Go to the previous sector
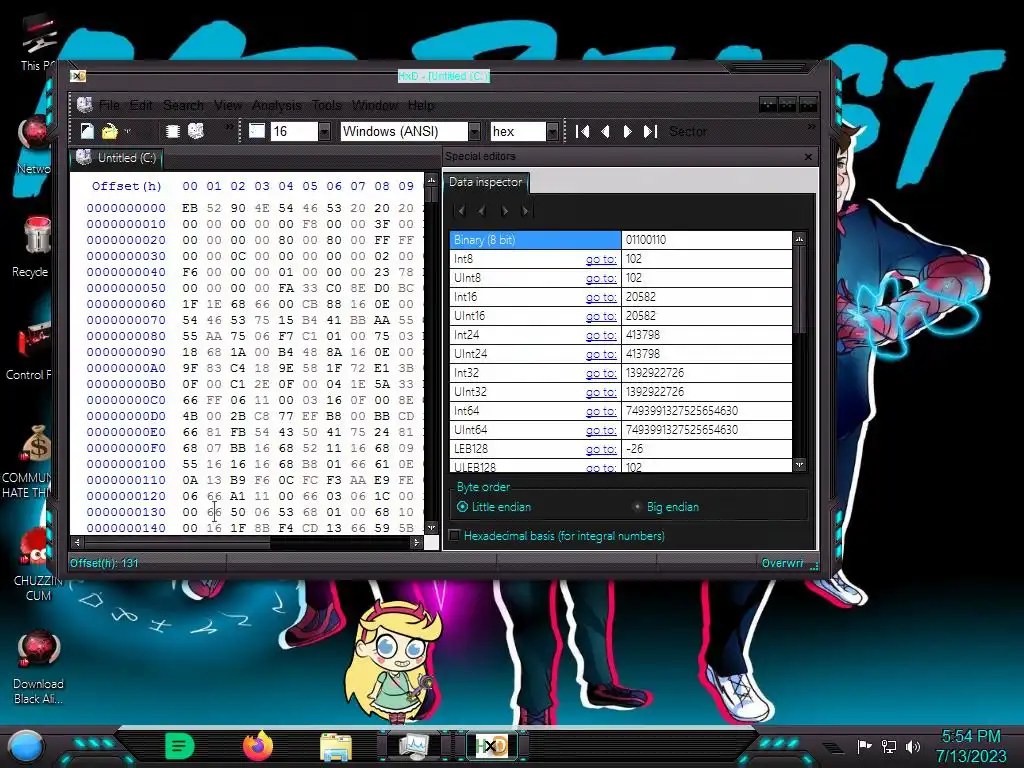 click(605, 132)
